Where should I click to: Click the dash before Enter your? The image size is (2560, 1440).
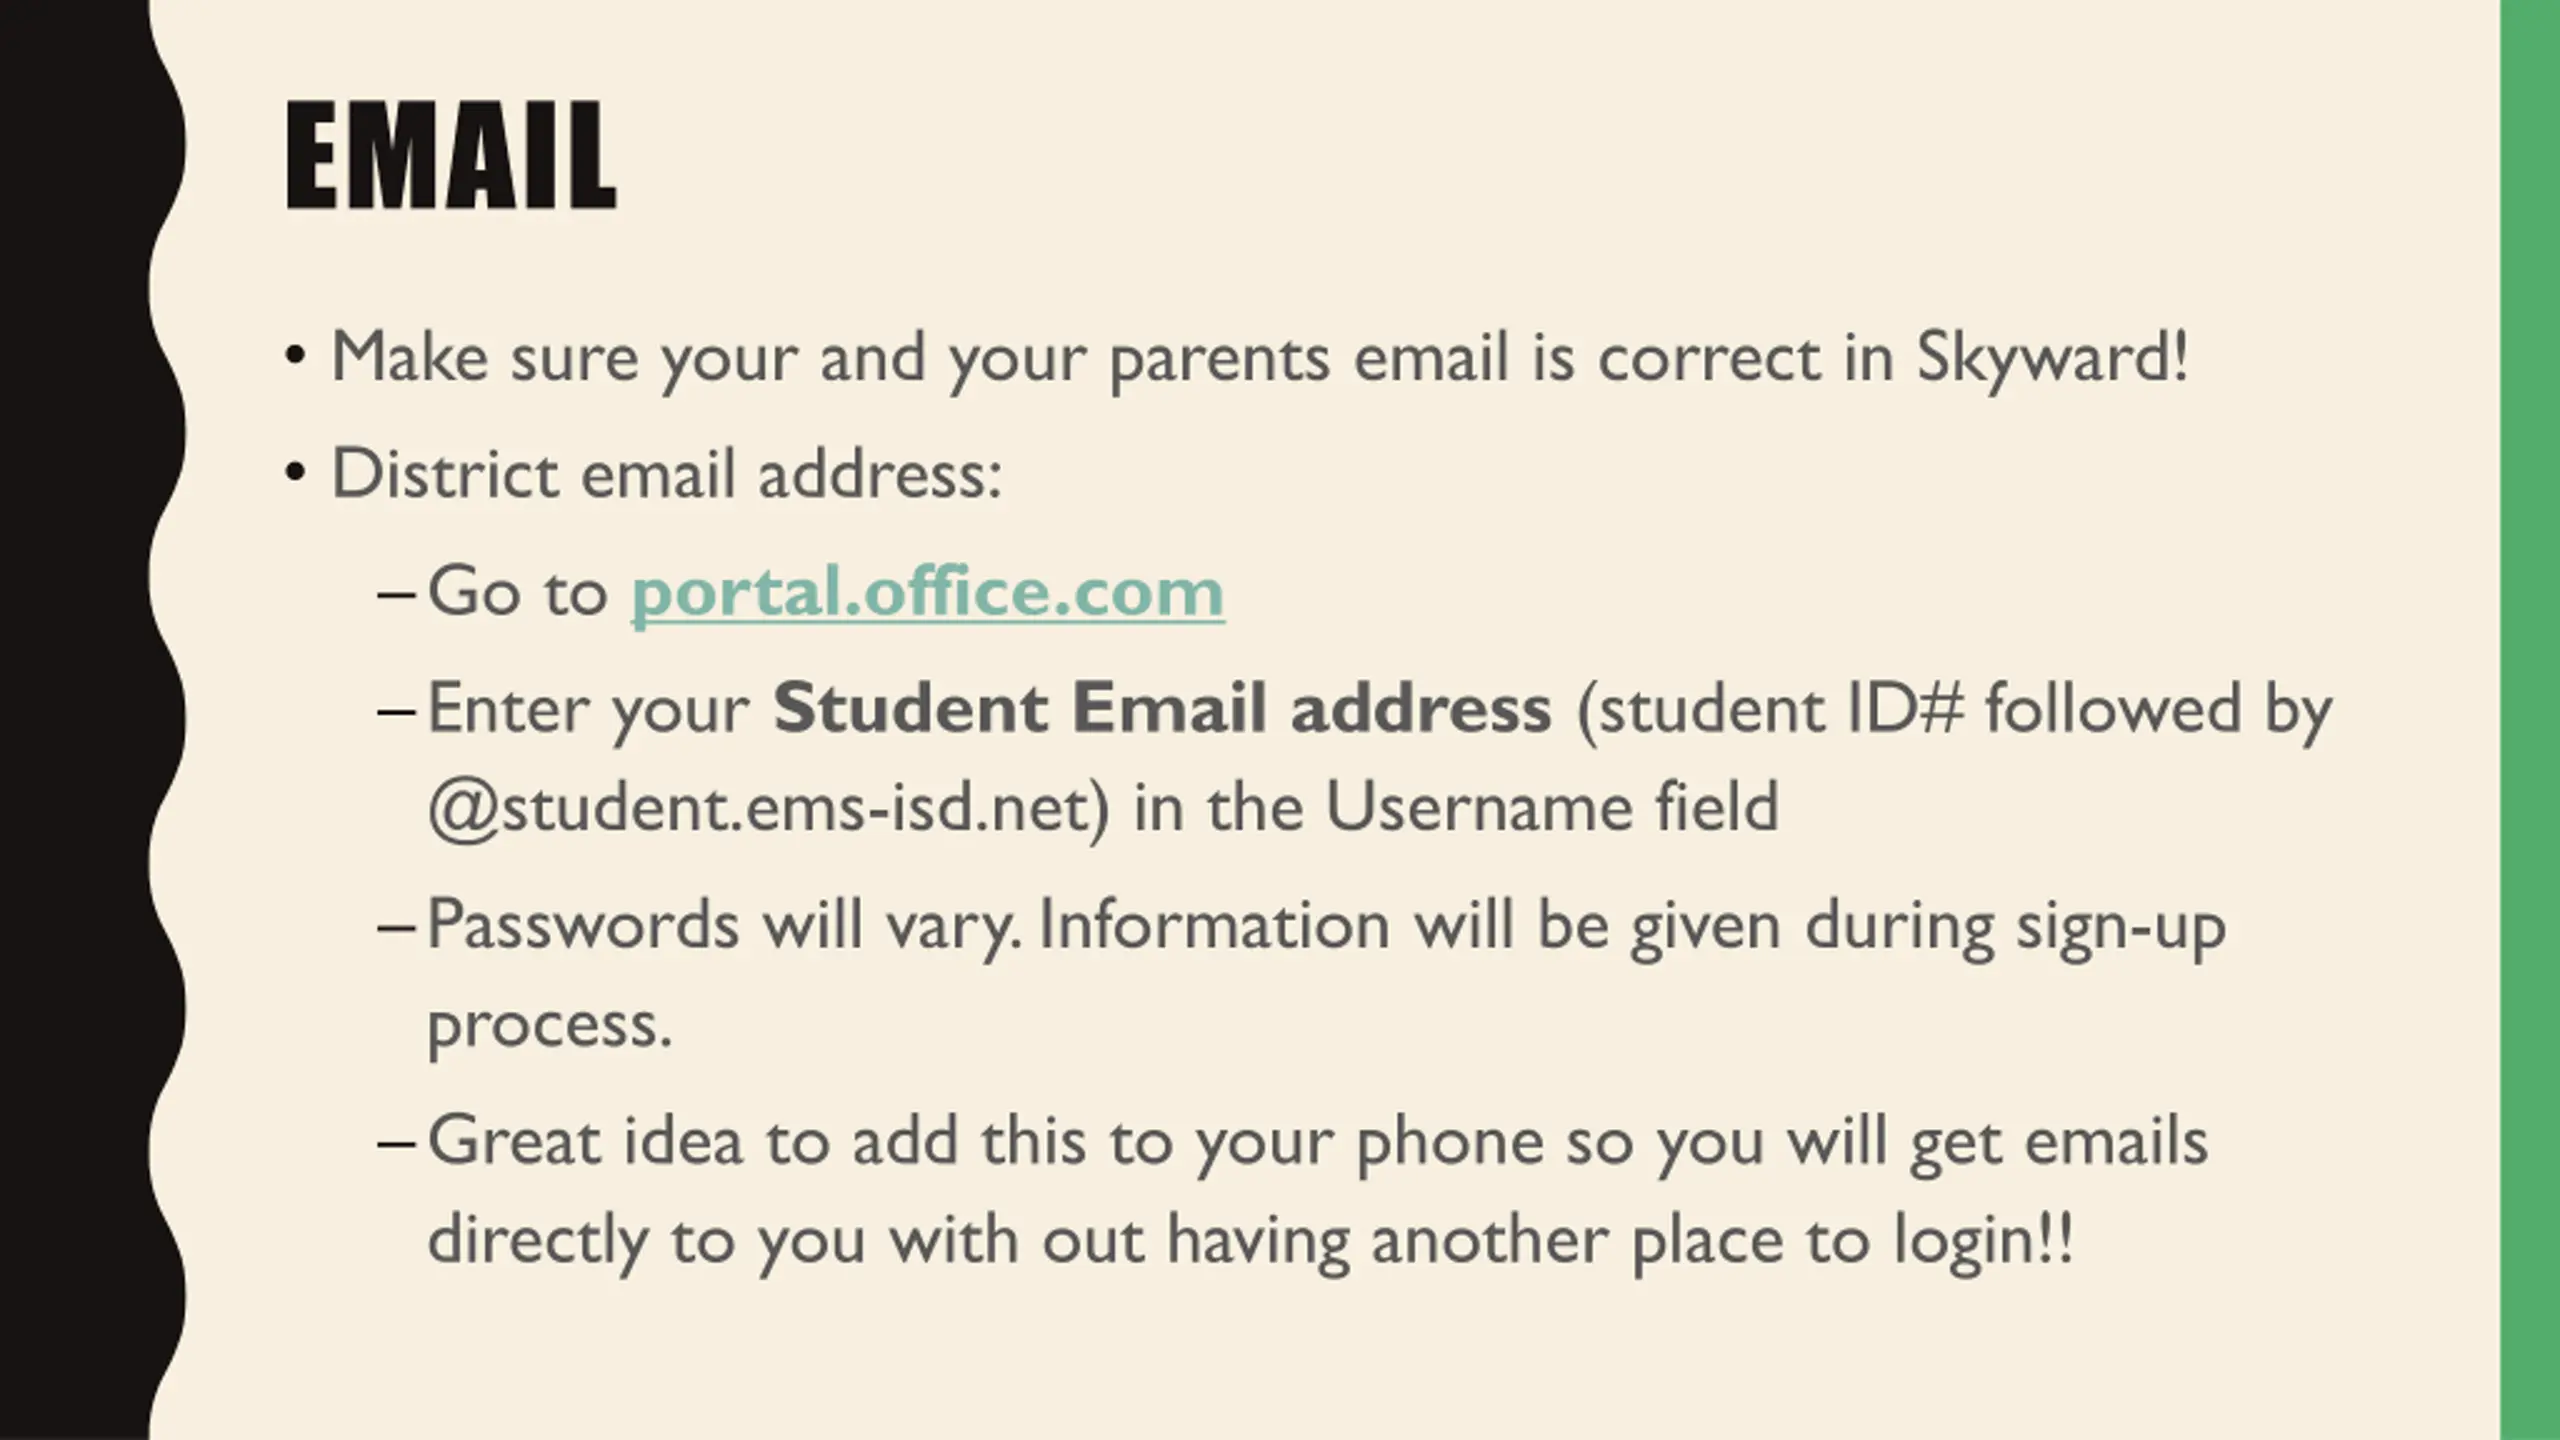(x=396, y=712)
